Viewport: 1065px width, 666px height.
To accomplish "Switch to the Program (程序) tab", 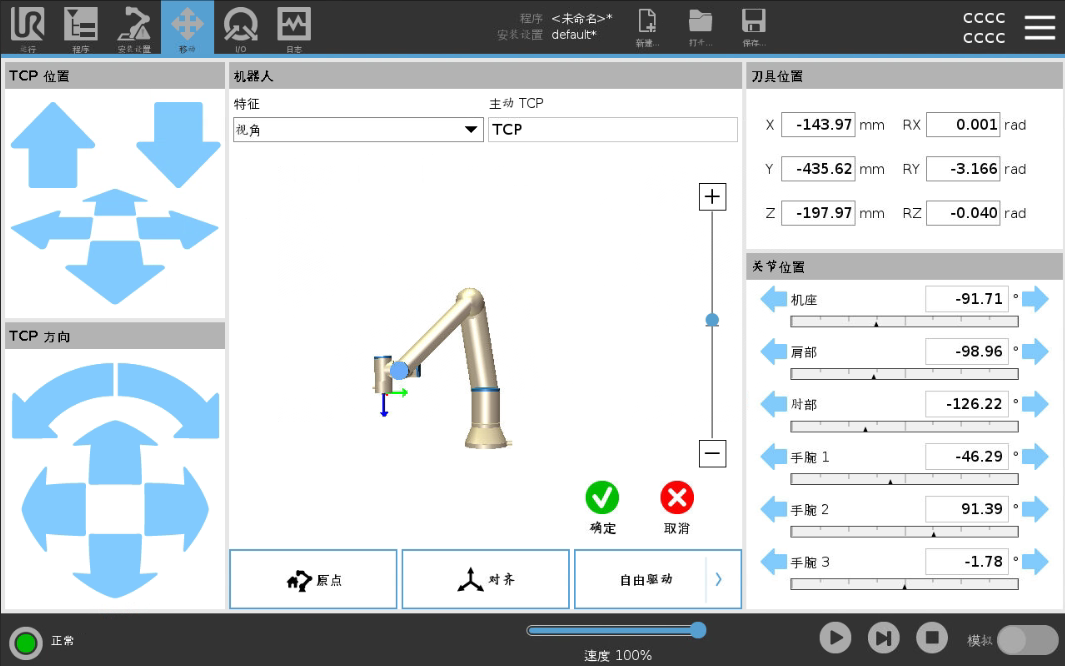I will click(x=80, y=27).
